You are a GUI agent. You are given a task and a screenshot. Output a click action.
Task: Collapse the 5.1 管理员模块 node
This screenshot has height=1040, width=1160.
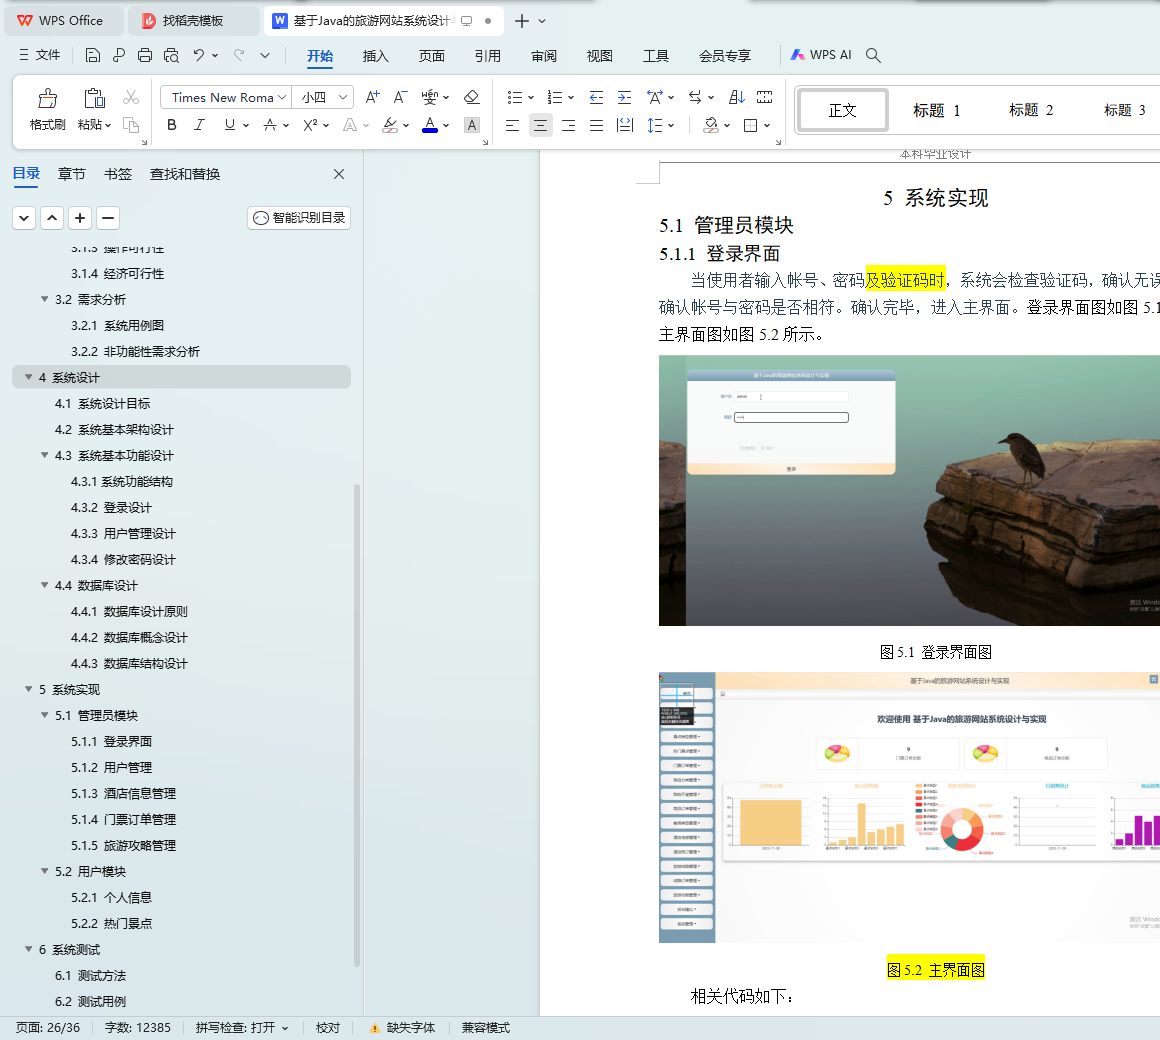click(44, 715)
